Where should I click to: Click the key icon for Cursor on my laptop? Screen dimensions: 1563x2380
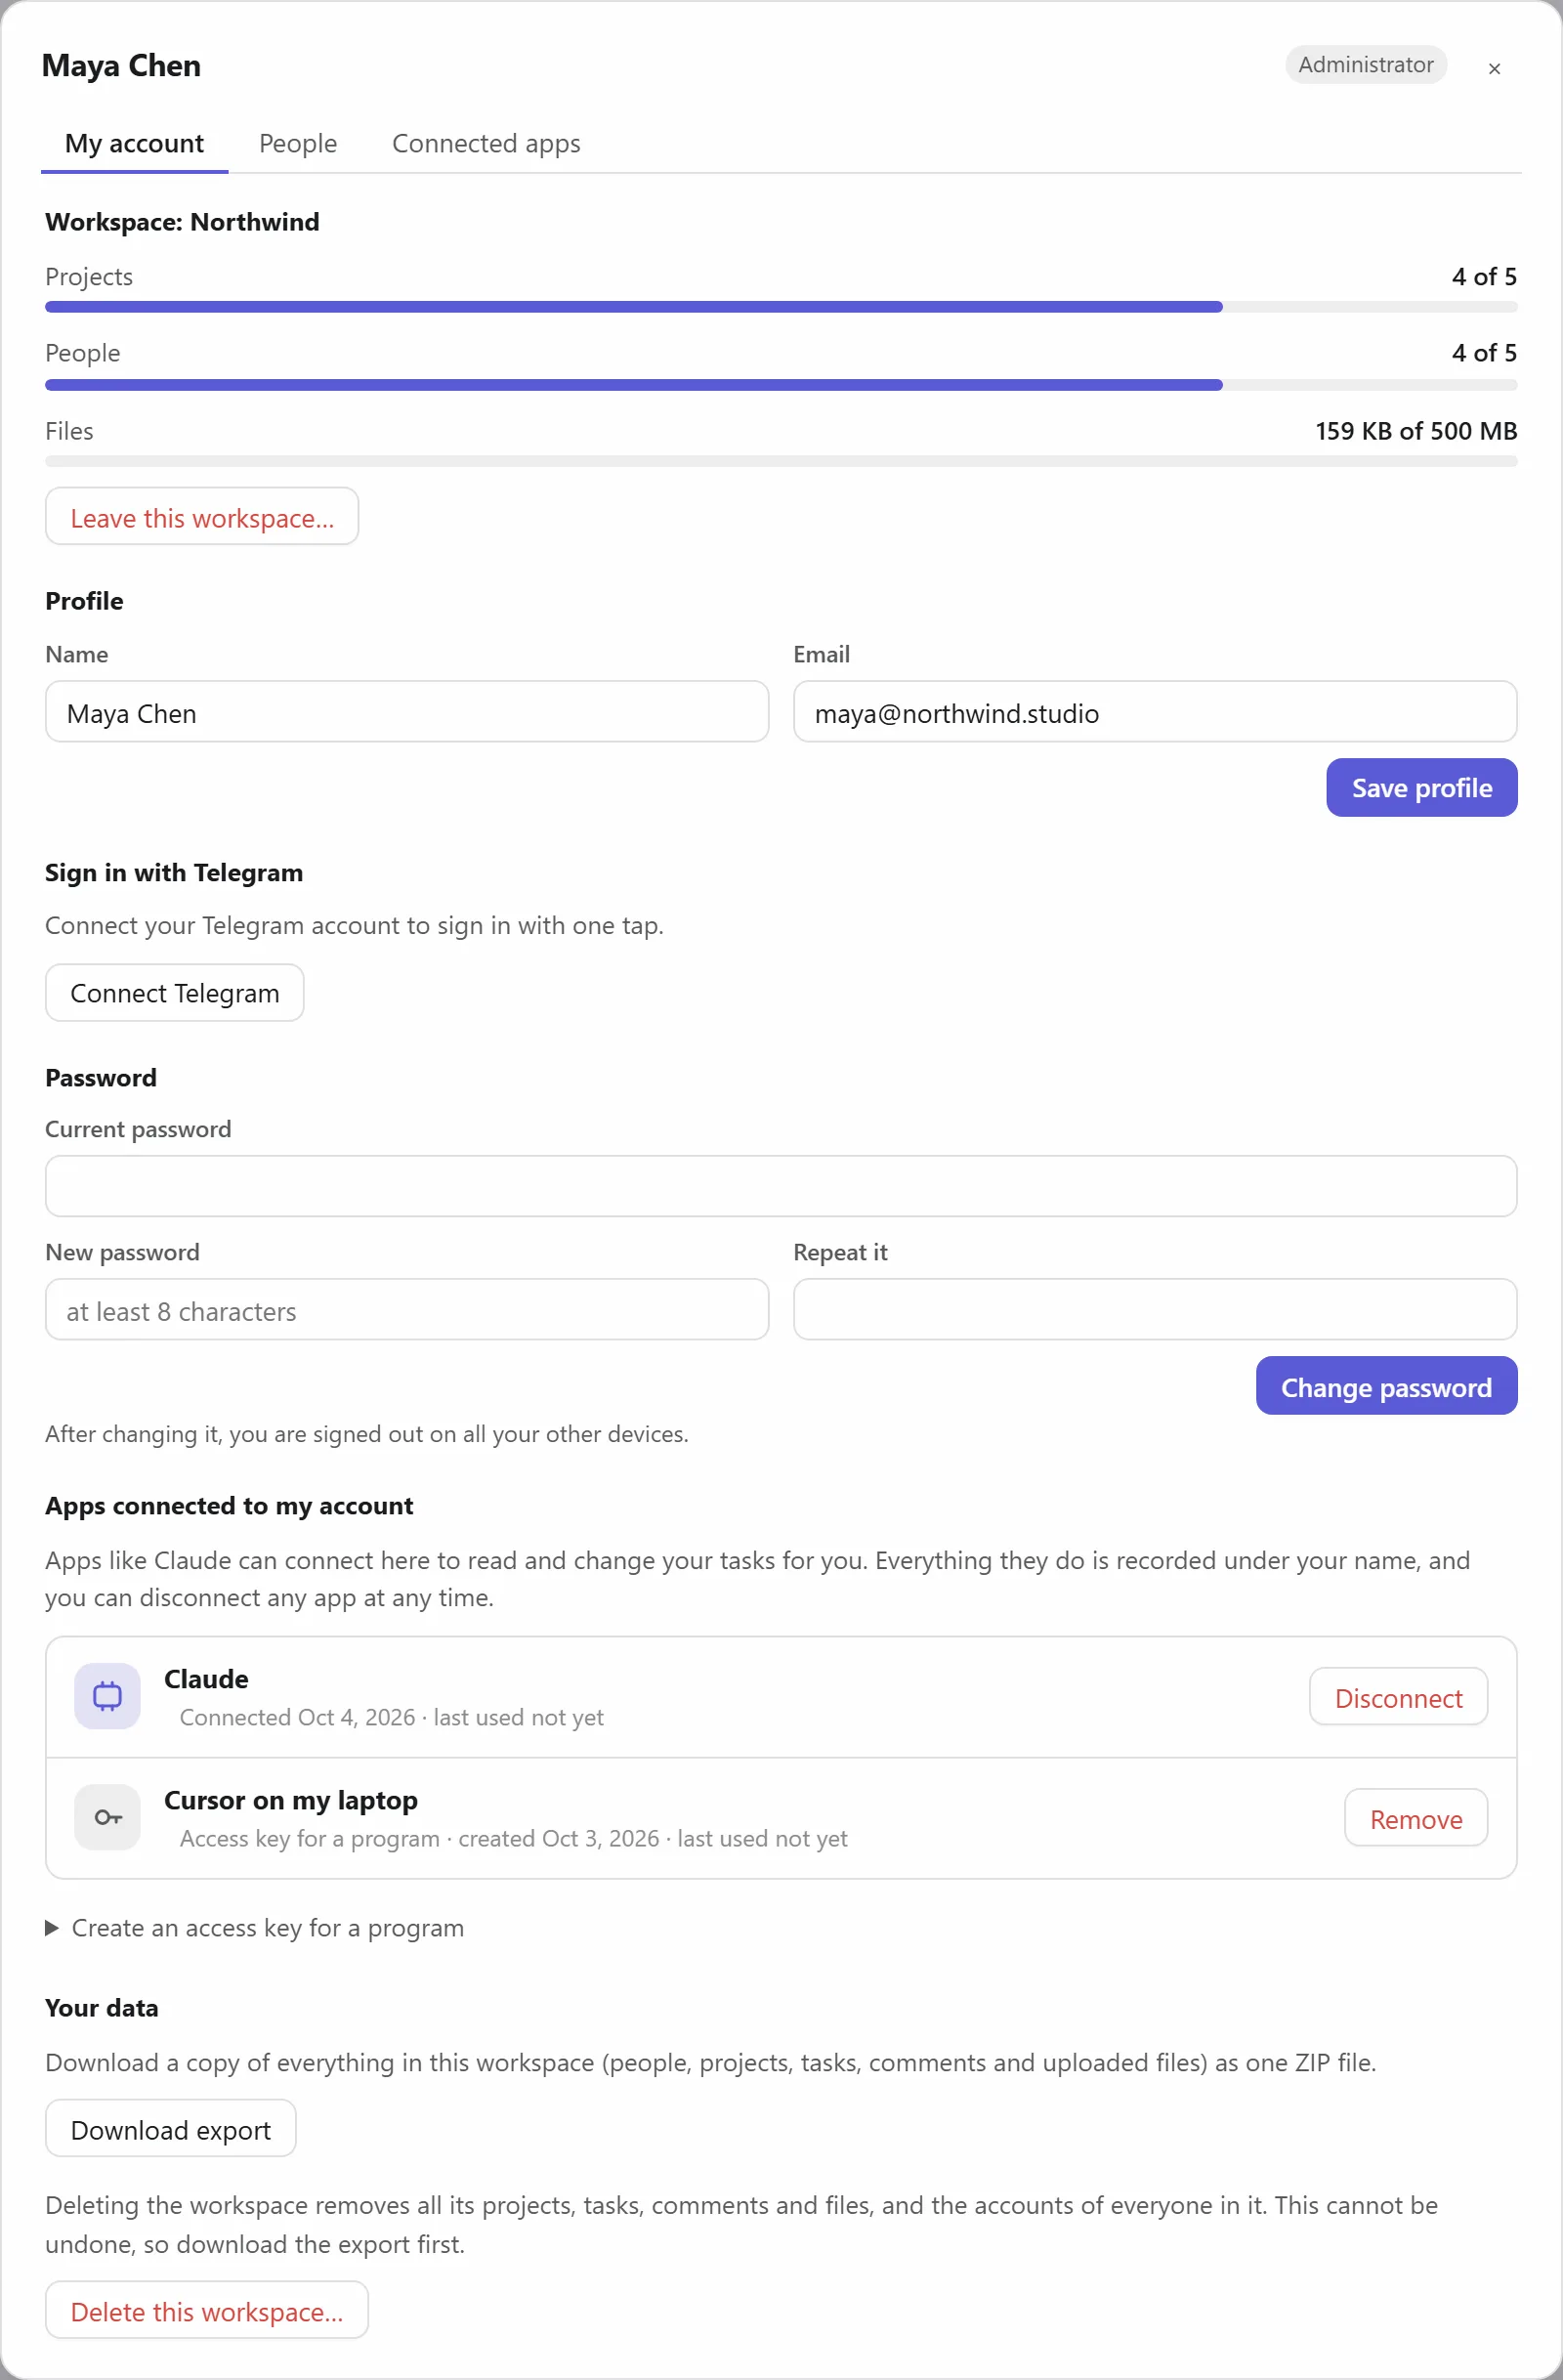[x=107, y=1817]
